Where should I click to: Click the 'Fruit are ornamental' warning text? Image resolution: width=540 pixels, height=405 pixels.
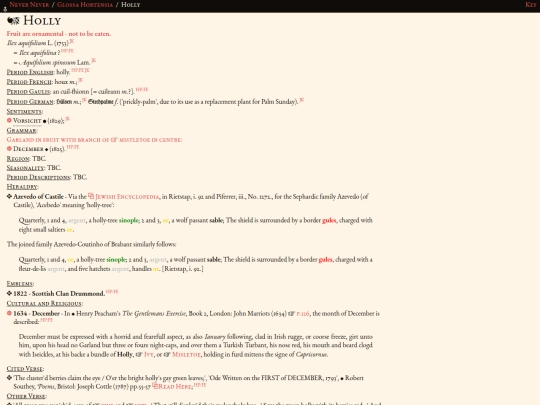click(59, 34)
